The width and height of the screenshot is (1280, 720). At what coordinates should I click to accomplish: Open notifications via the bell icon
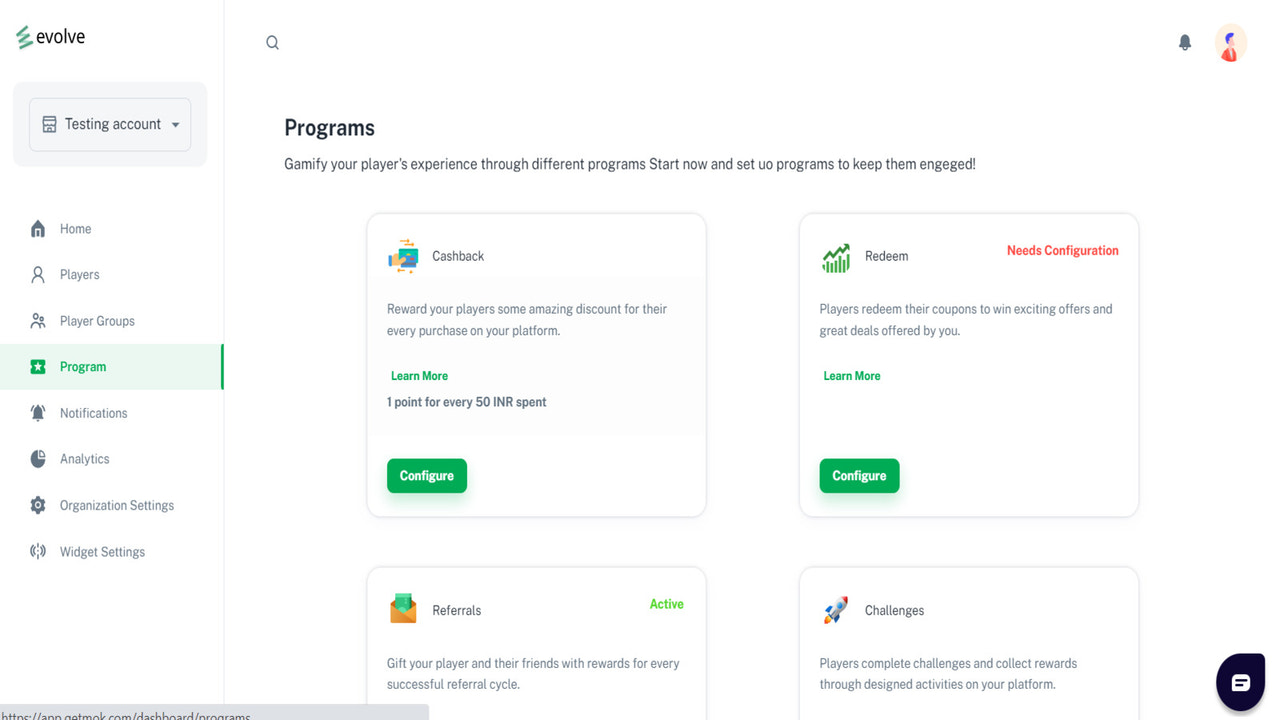[1184, 42]
